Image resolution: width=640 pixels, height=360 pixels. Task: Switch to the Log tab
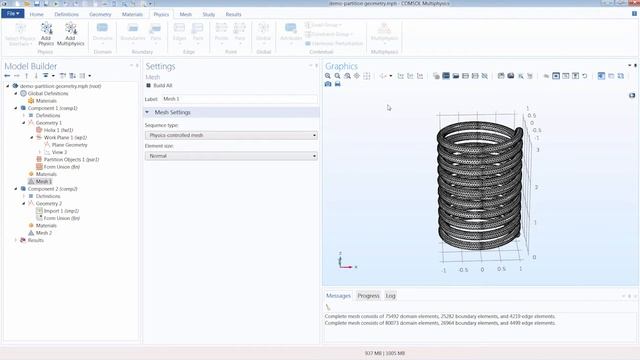tap(391, 296)
